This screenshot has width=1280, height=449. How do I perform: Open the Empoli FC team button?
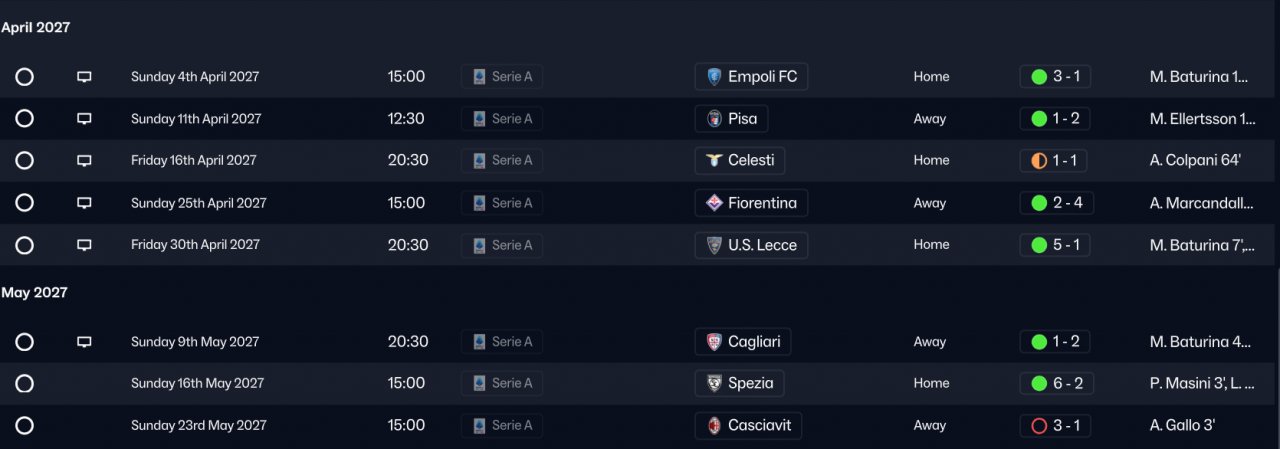pyautogui.click(x=751, y=77)
